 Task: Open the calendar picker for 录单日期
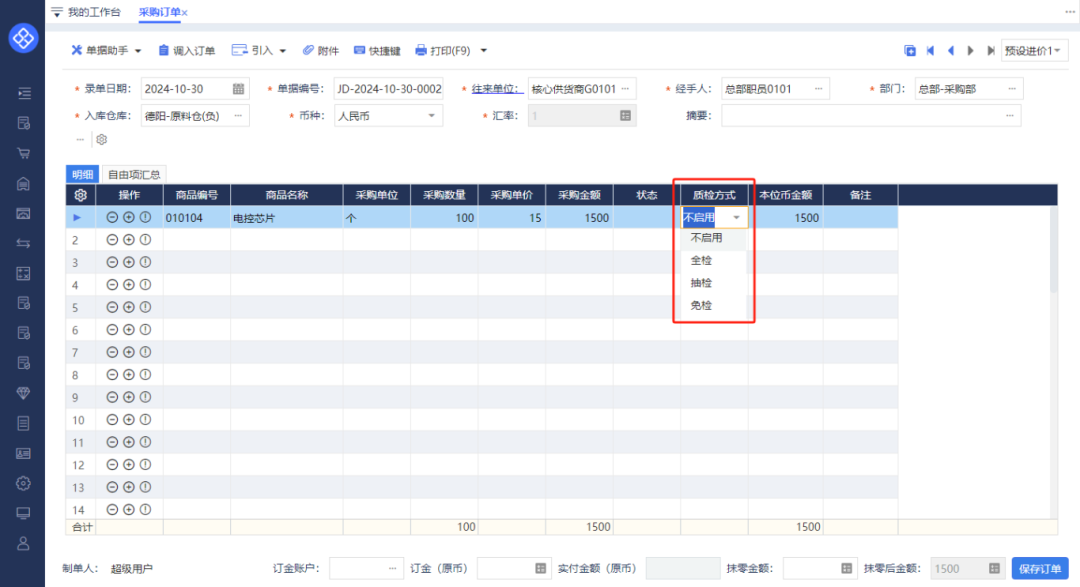(238, 89)
